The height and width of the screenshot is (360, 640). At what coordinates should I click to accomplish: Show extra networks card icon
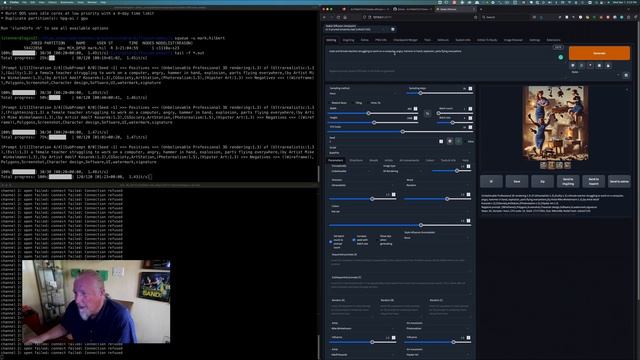tap(591, 65)
